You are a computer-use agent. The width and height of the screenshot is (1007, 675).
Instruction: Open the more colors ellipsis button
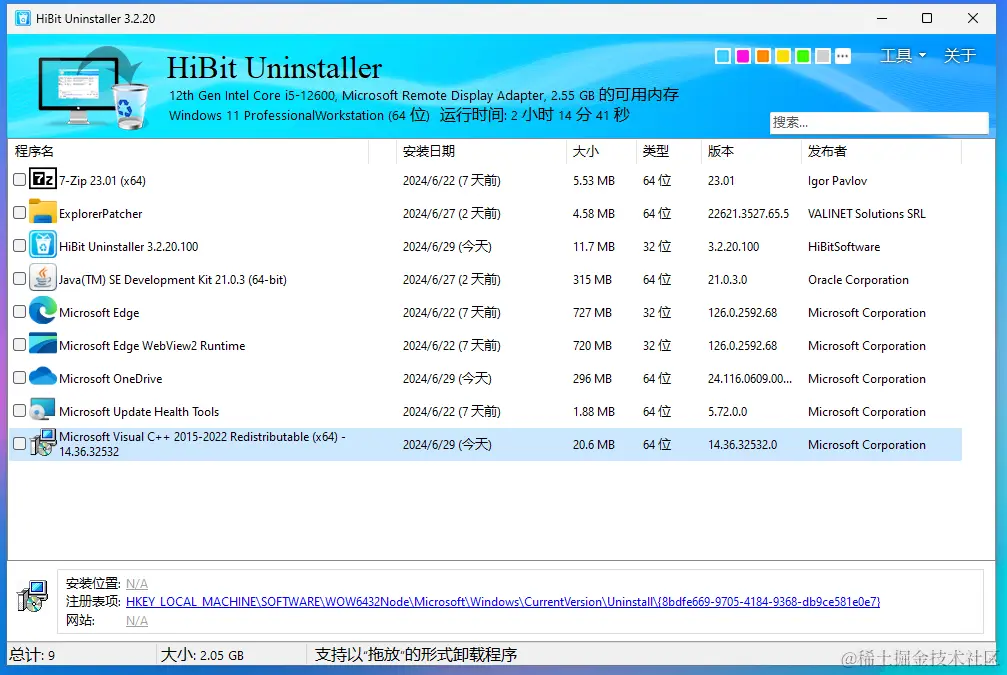[843, 57]
